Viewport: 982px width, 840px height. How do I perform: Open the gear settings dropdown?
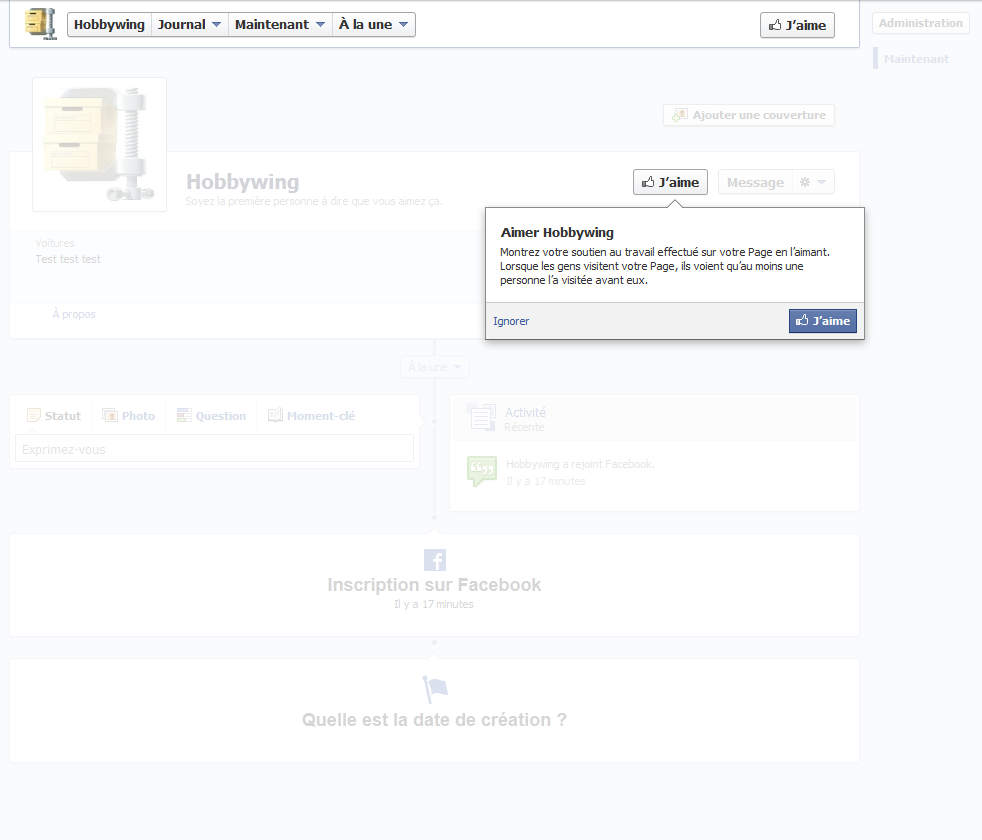coord(813,182)
